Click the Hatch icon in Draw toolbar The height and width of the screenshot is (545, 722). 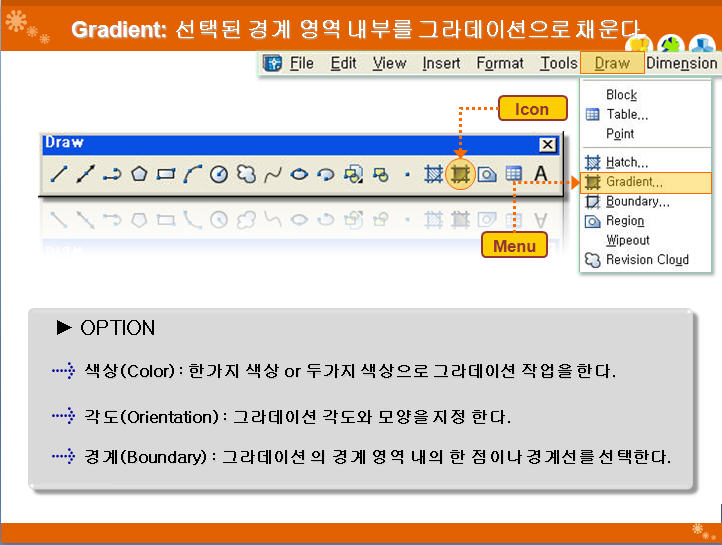(433, 174)
